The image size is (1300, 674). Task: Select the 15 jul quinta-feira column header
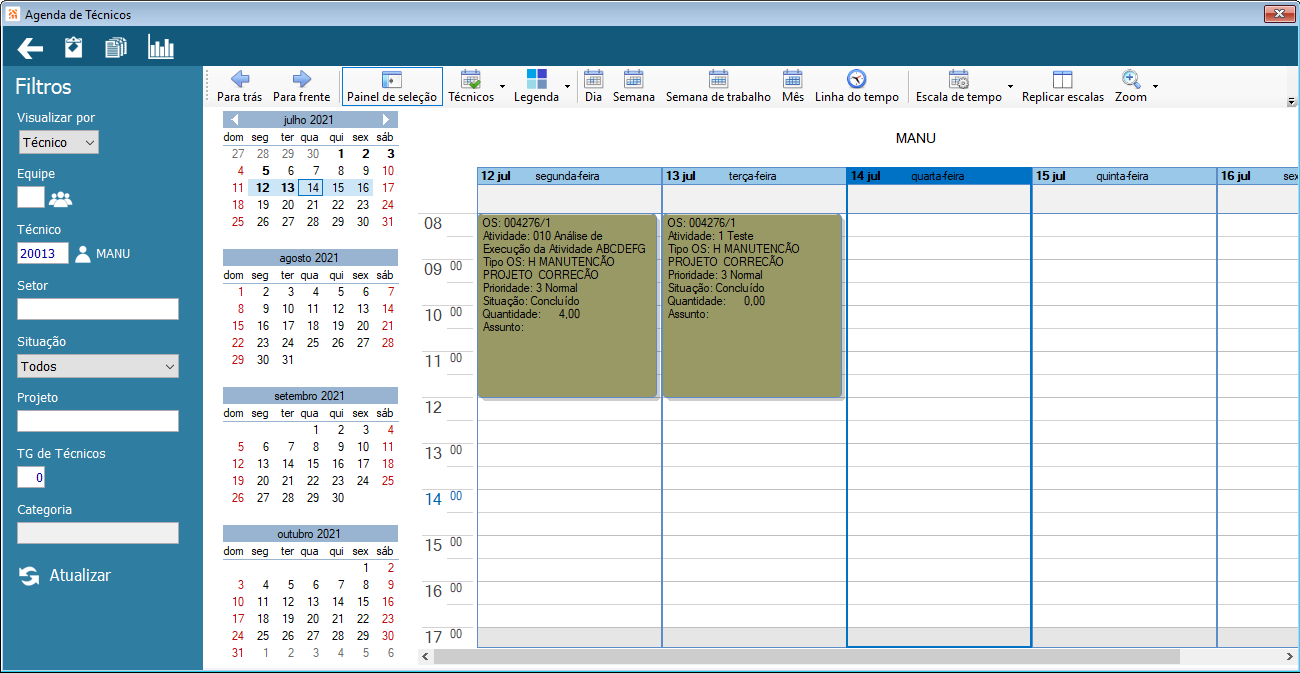pos(1124,176)
